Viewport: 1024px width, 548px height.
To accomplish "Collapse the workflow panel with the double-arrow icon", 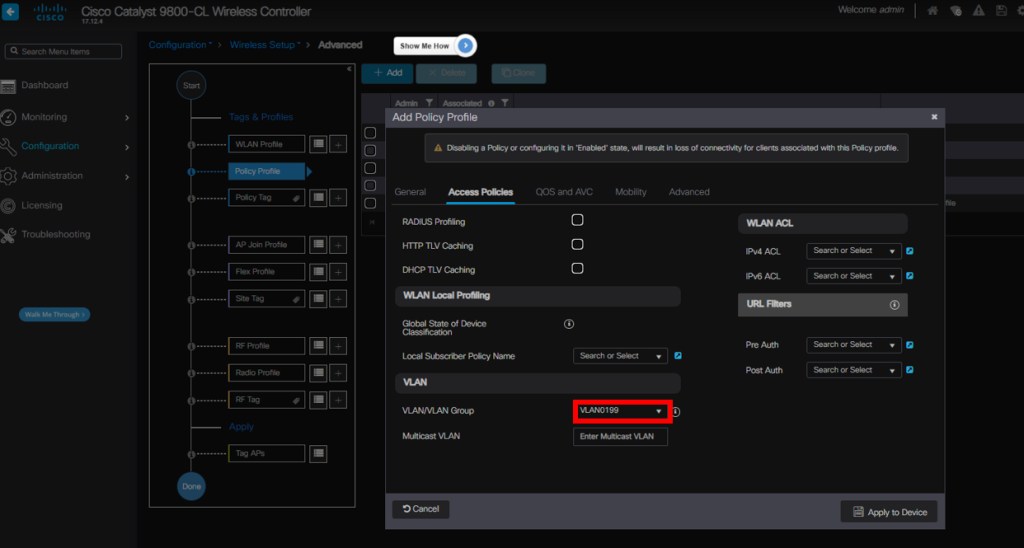I will [349, 69].
